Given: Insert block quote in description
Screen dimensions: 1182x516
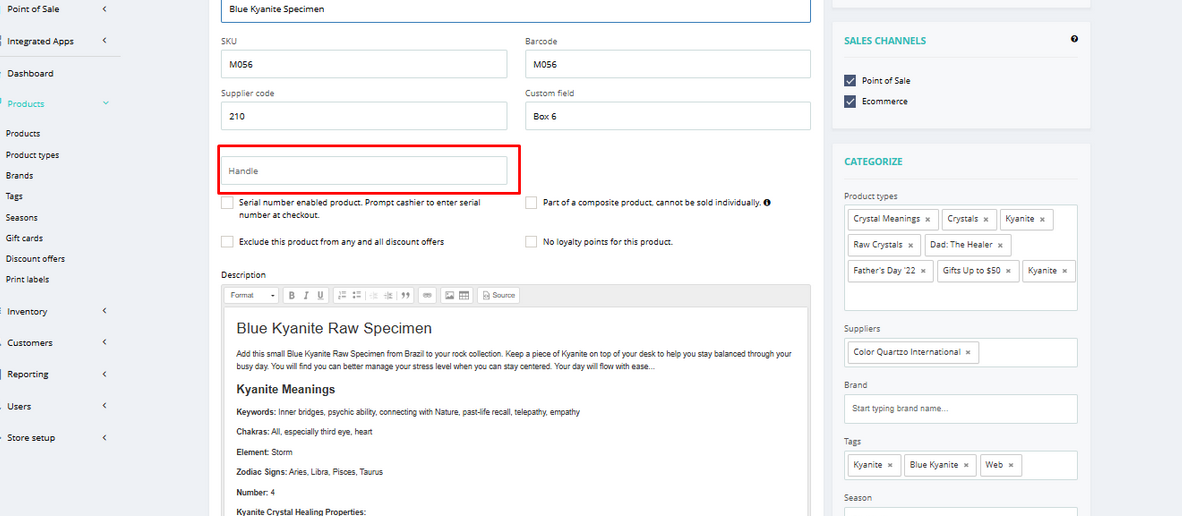Looking at the screenshot, I should tap(406, 295).
